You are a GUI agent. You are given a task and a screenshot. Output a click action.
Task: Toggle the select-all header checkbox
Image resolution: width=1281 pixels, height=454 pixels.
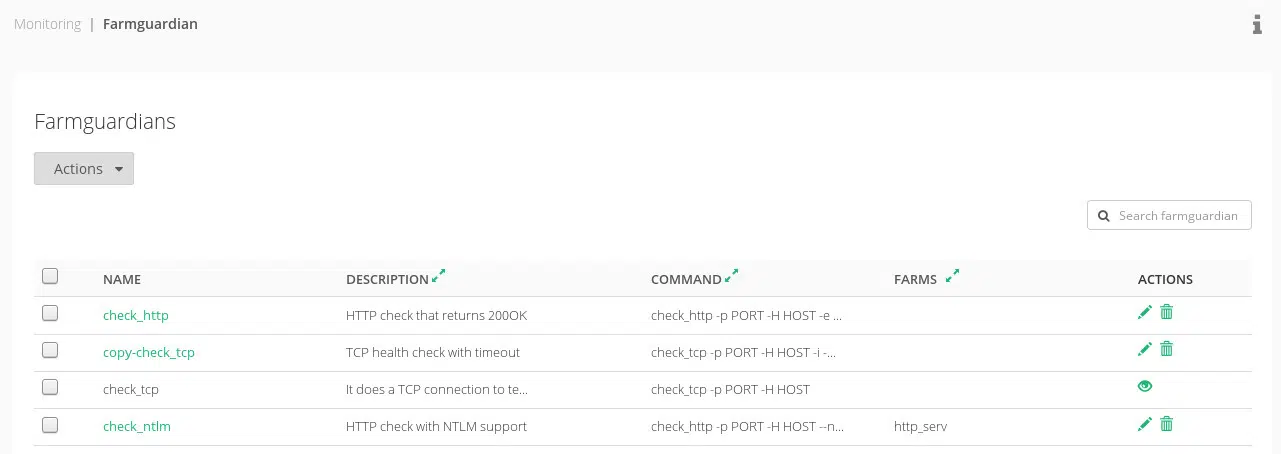point(50,277)
